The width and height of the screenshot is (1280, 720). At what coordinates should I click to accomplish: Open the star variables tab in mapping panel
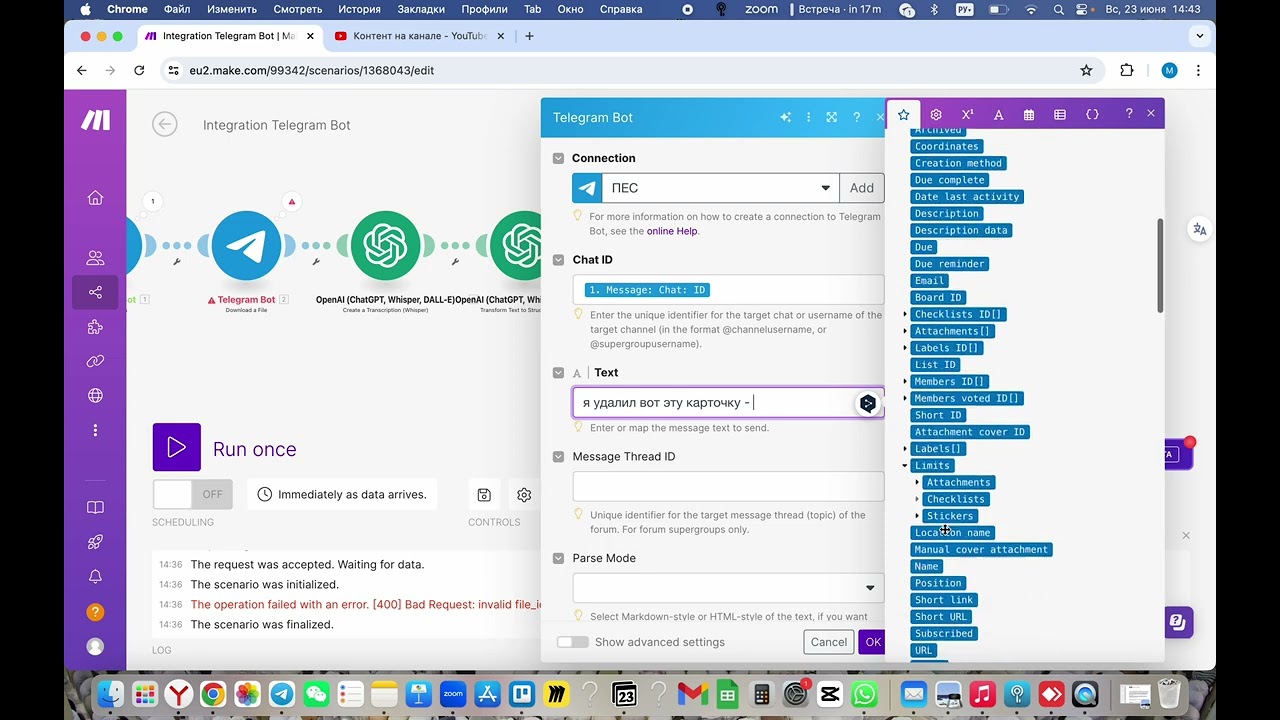[x=903, y=115]
